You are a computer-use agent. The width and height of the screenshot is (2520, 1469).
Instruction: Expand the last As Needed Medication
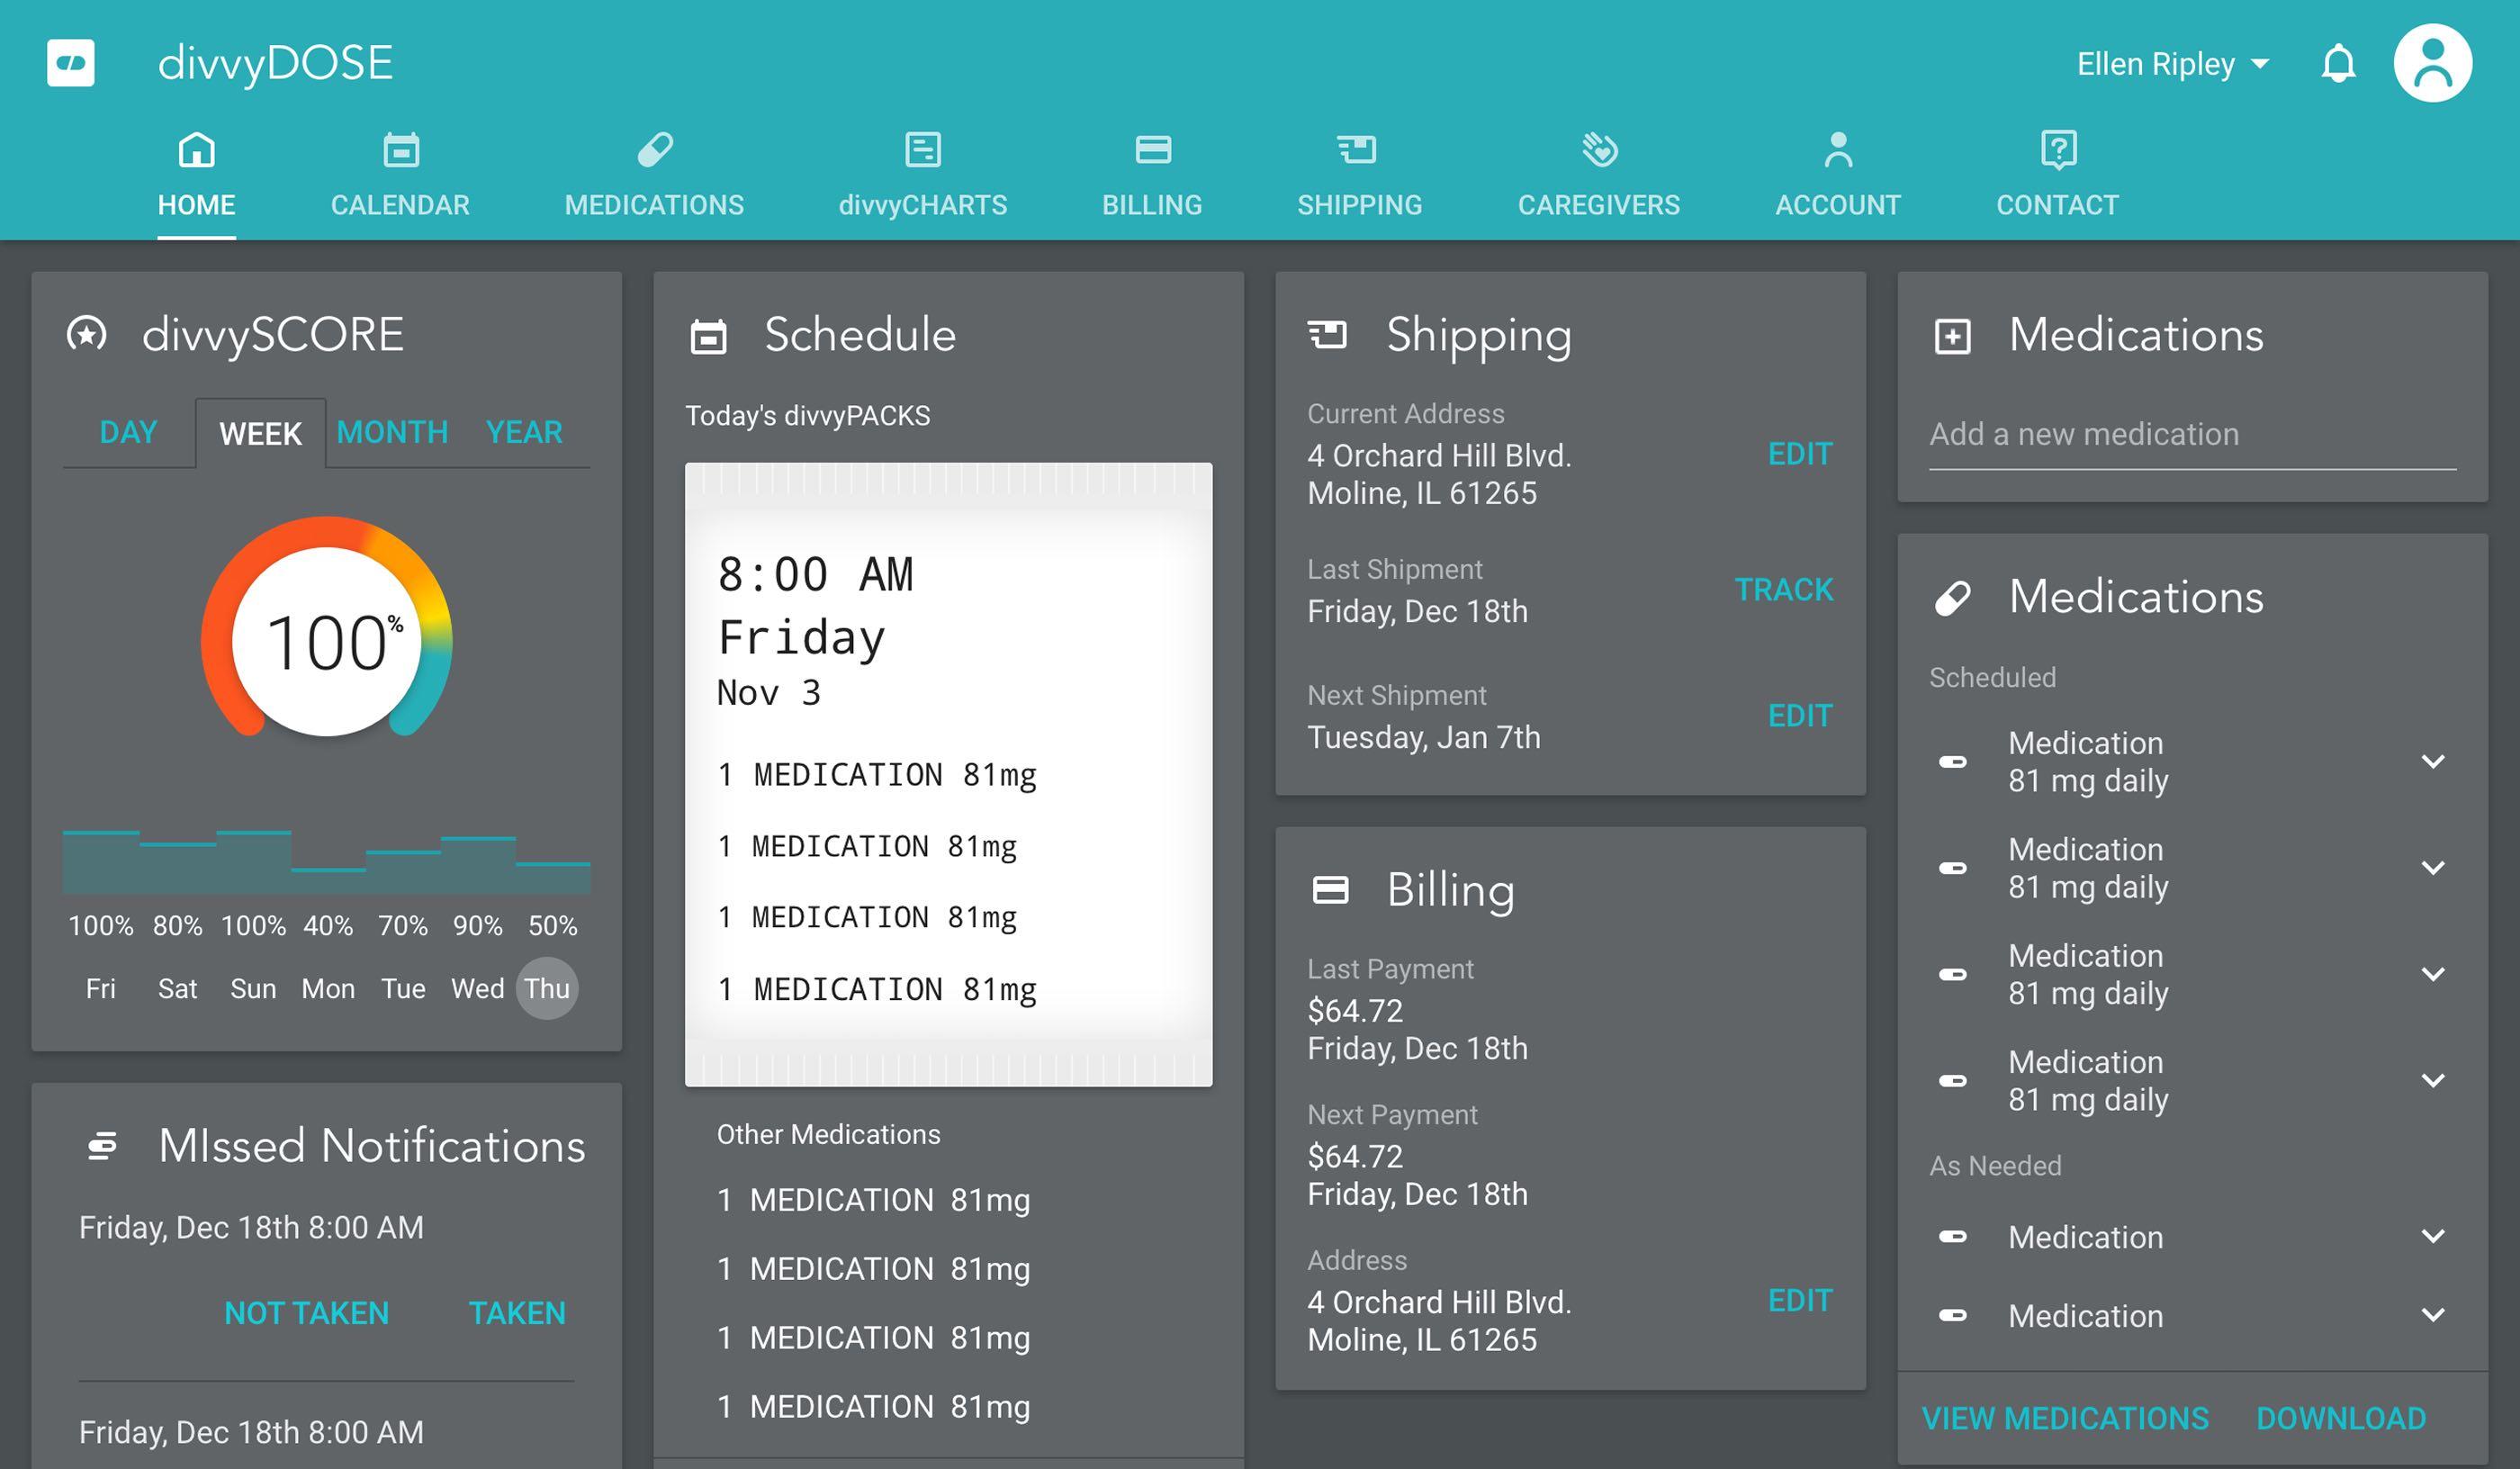tap(2432, 1315)
